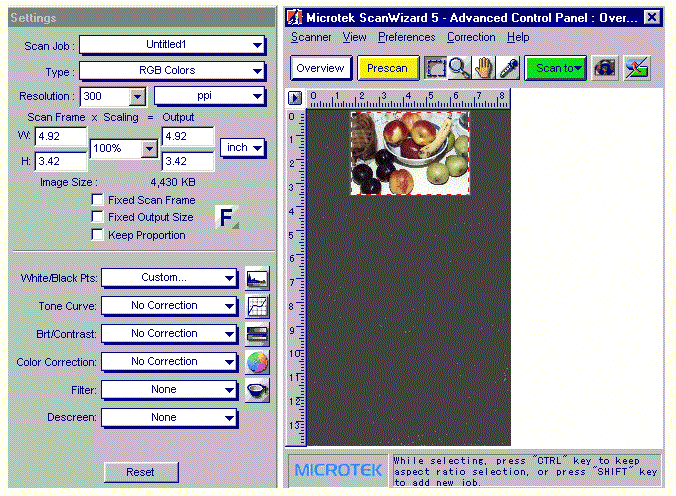This screenshot has height=496, width=676.
Task: Open the Tone Curve editor icon
Action: point(257,307)
